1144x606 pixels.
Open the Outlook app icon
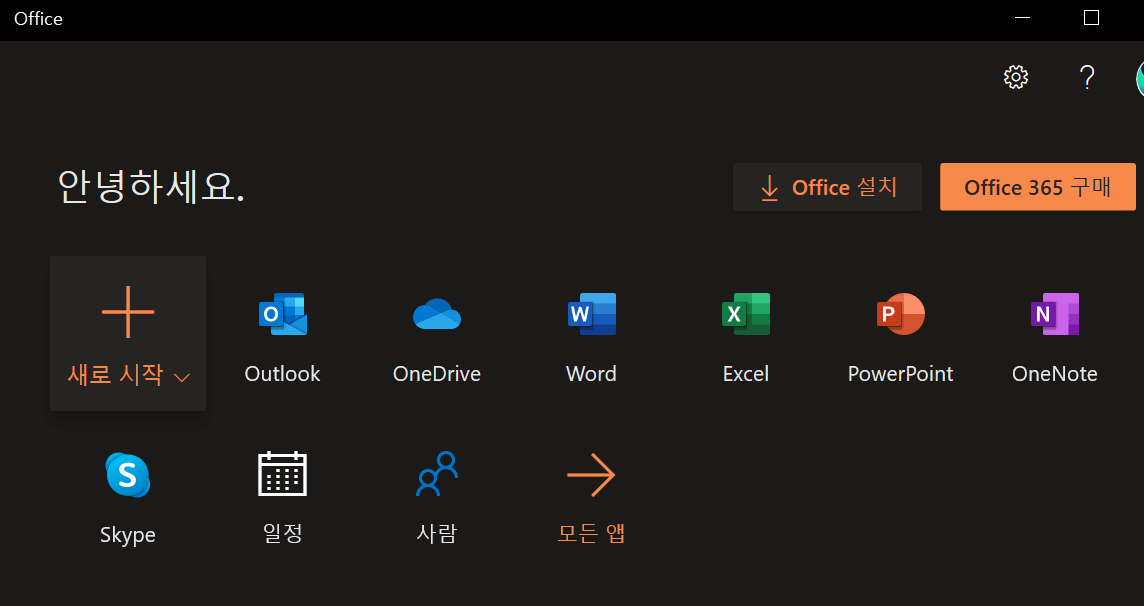tap(282, 314)
